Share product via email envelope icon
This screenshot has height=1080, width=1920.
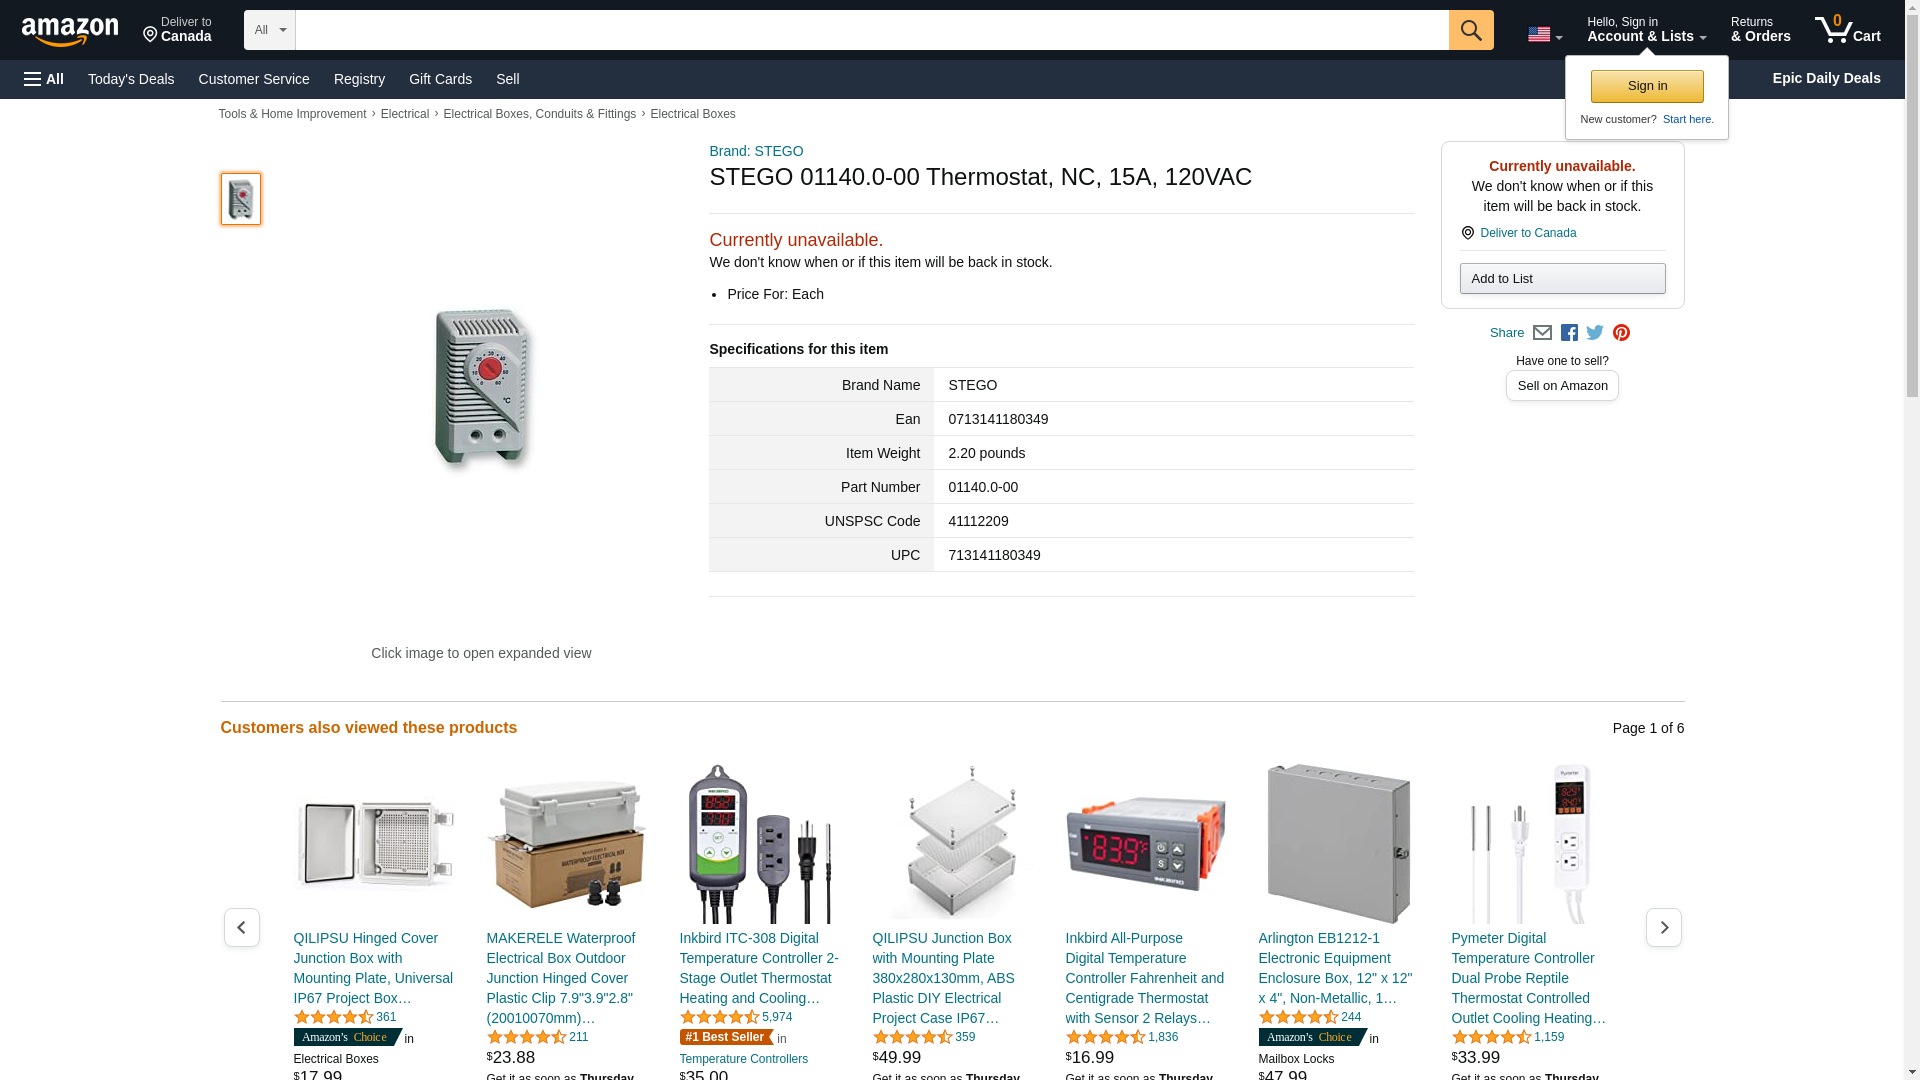[1542, 333]
